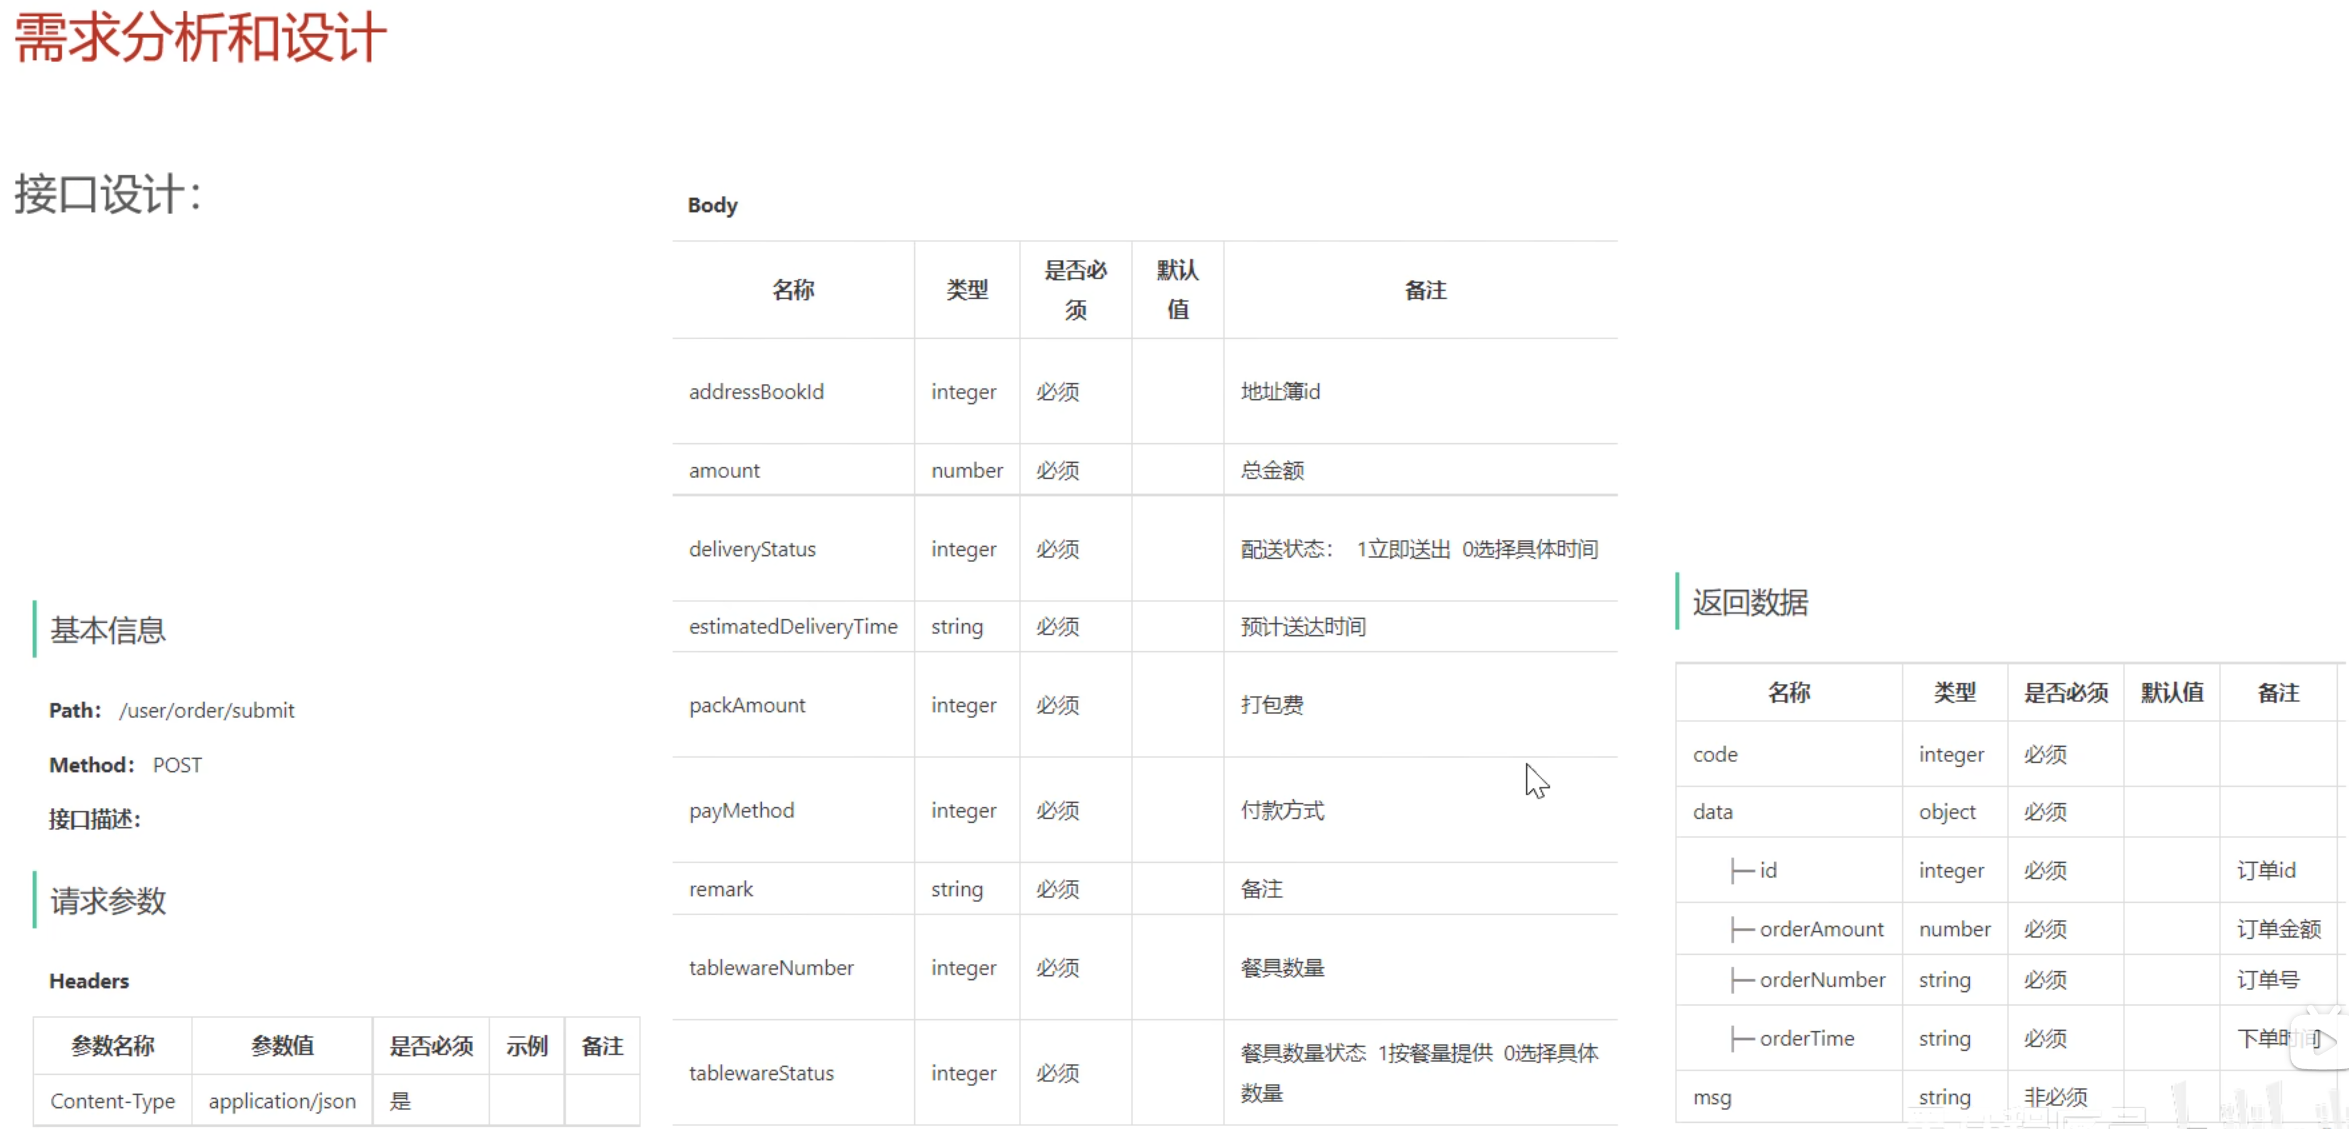Screen dimensions: 2349x1129
Task: Click the 返回数据 section heading
Action: tap(1749, 603)
